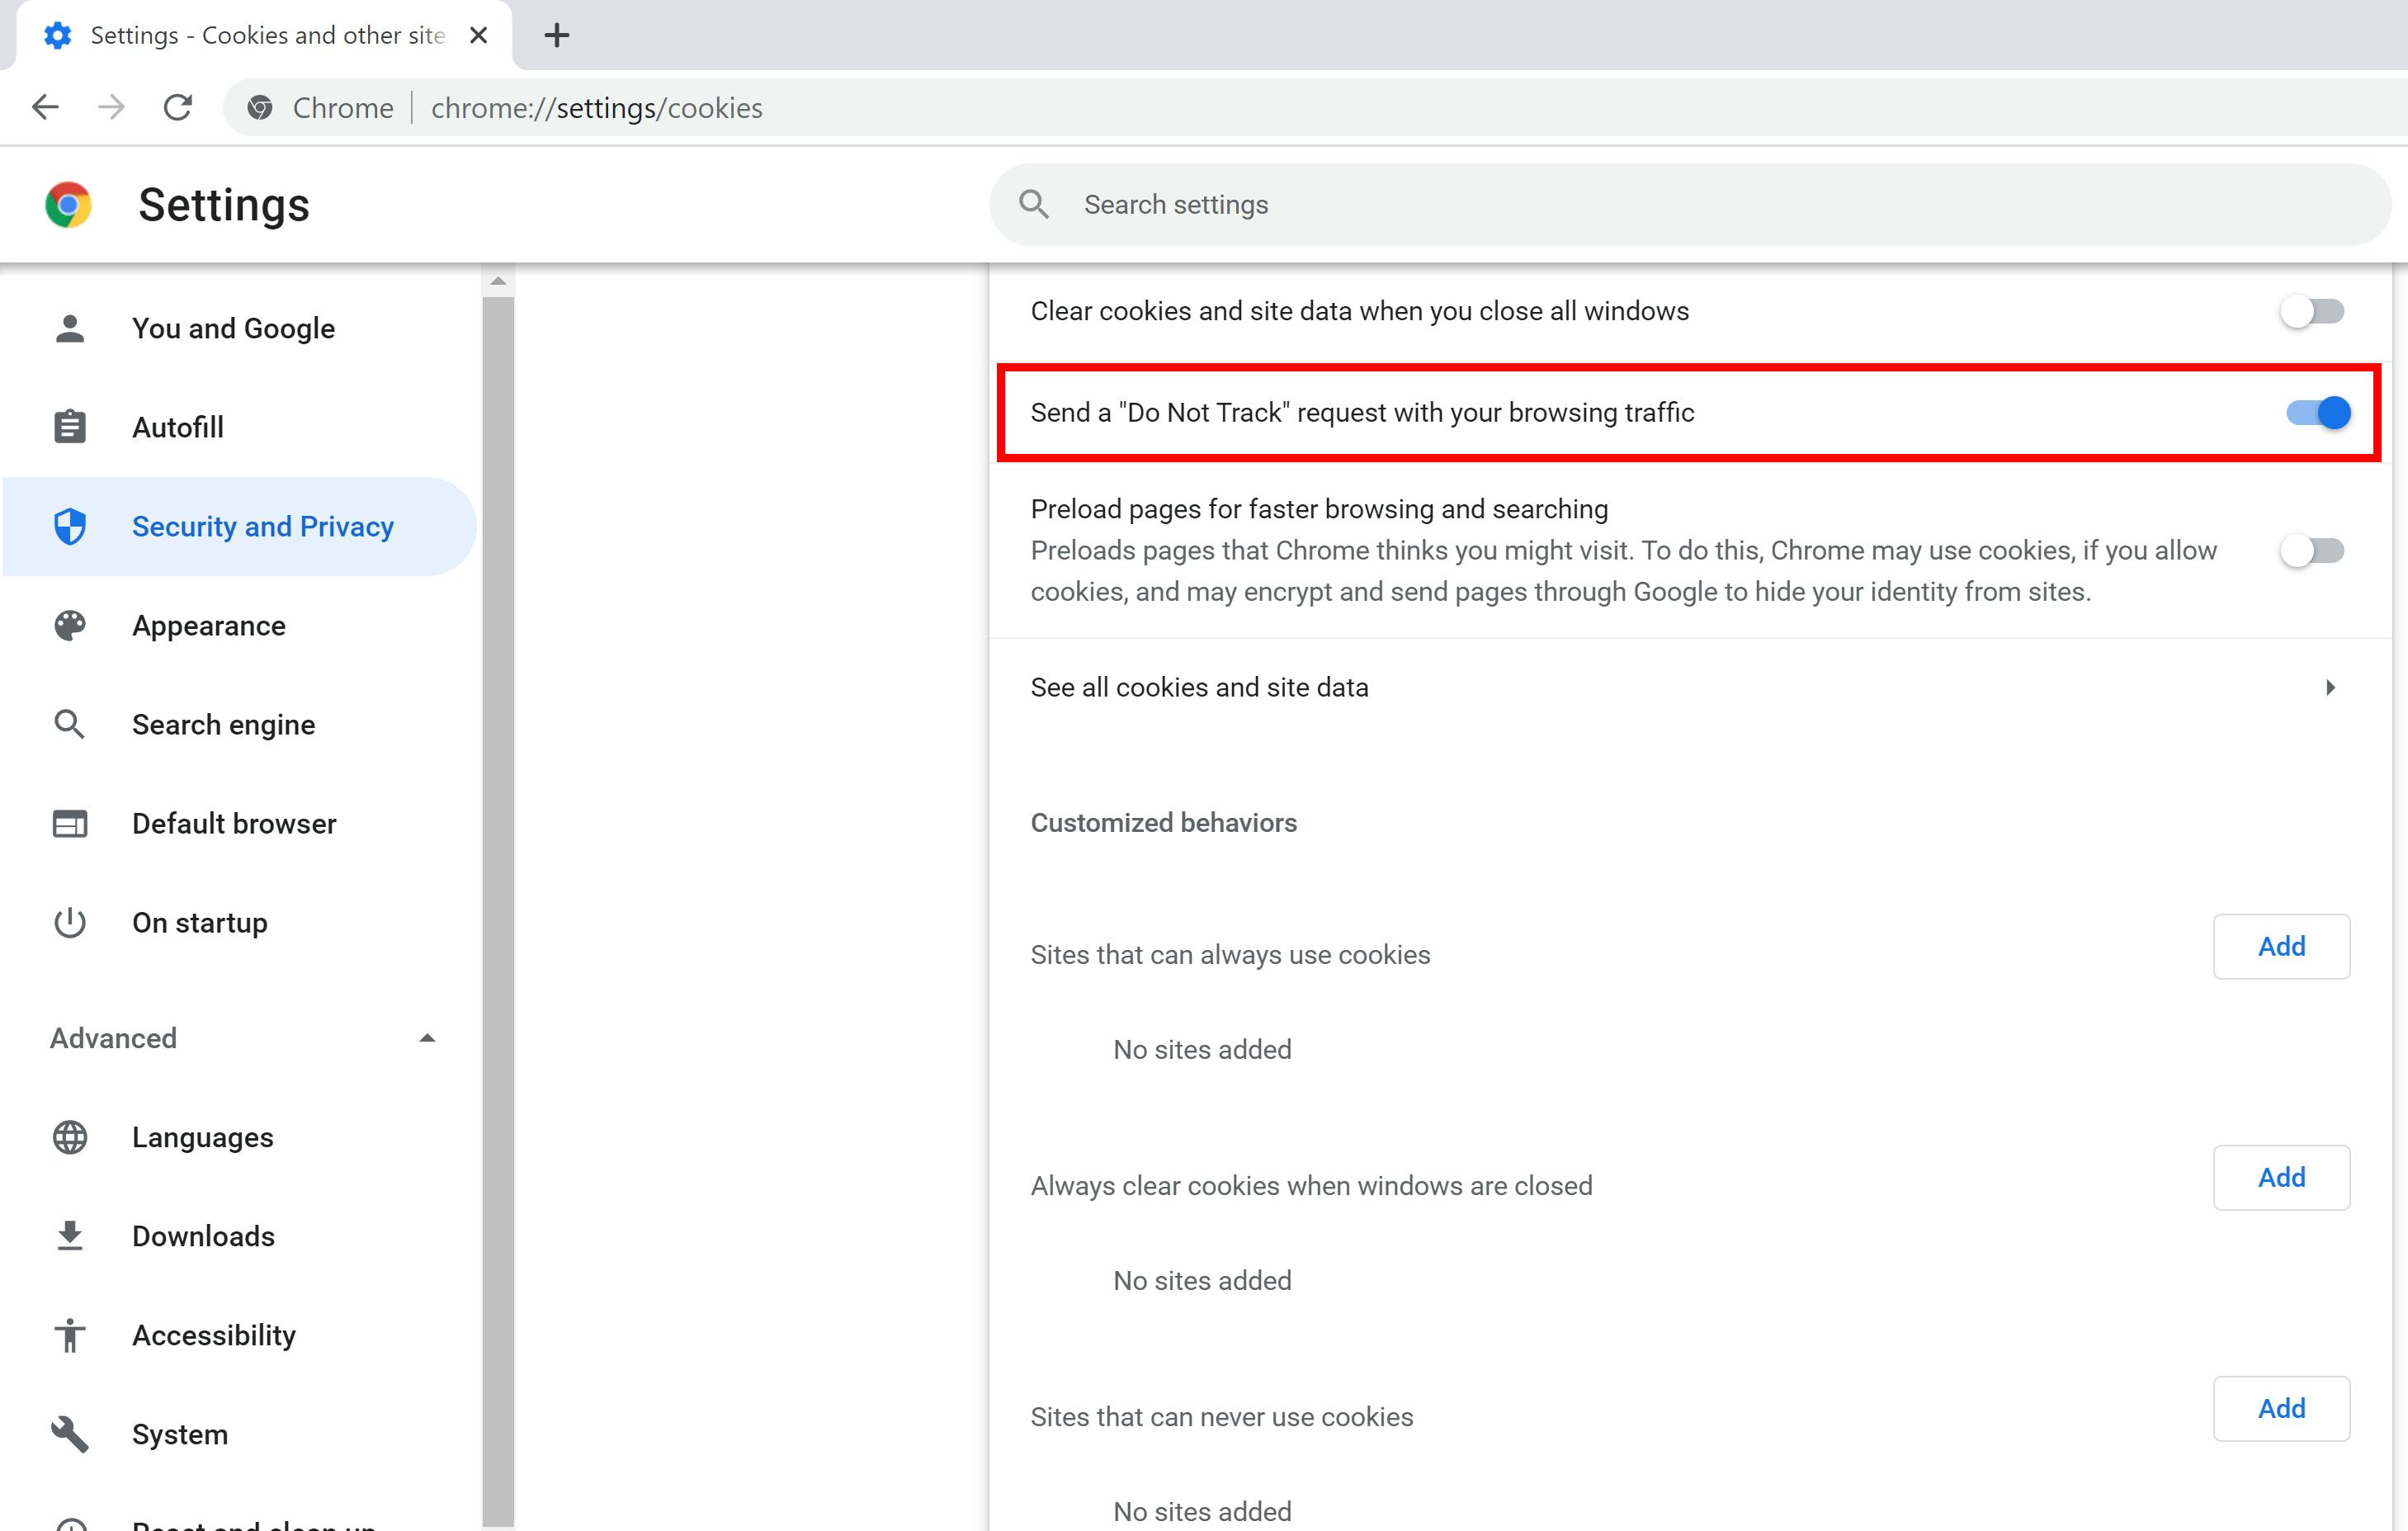Viewport: 2408px width, 1531px height.
Task: Click the On startup power icon
Action: click(x=69, y=922)
